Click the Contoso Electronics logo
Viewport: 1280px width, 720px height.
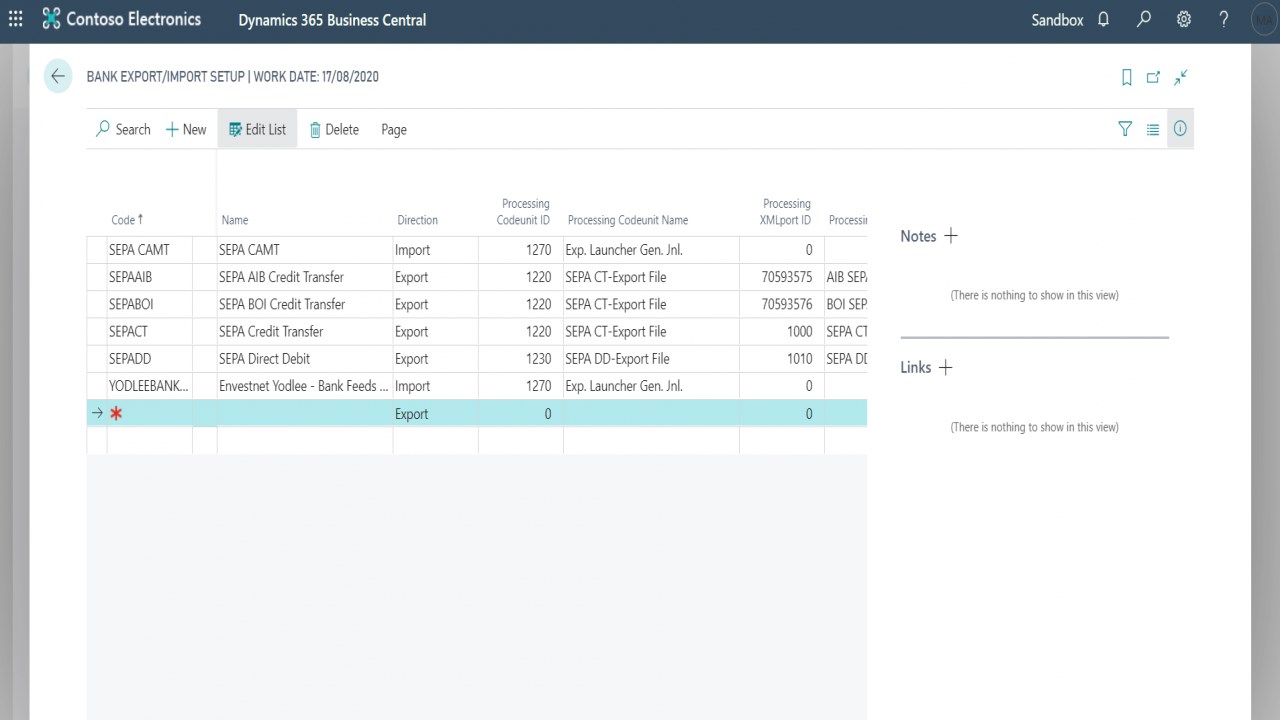pos(122,19)
